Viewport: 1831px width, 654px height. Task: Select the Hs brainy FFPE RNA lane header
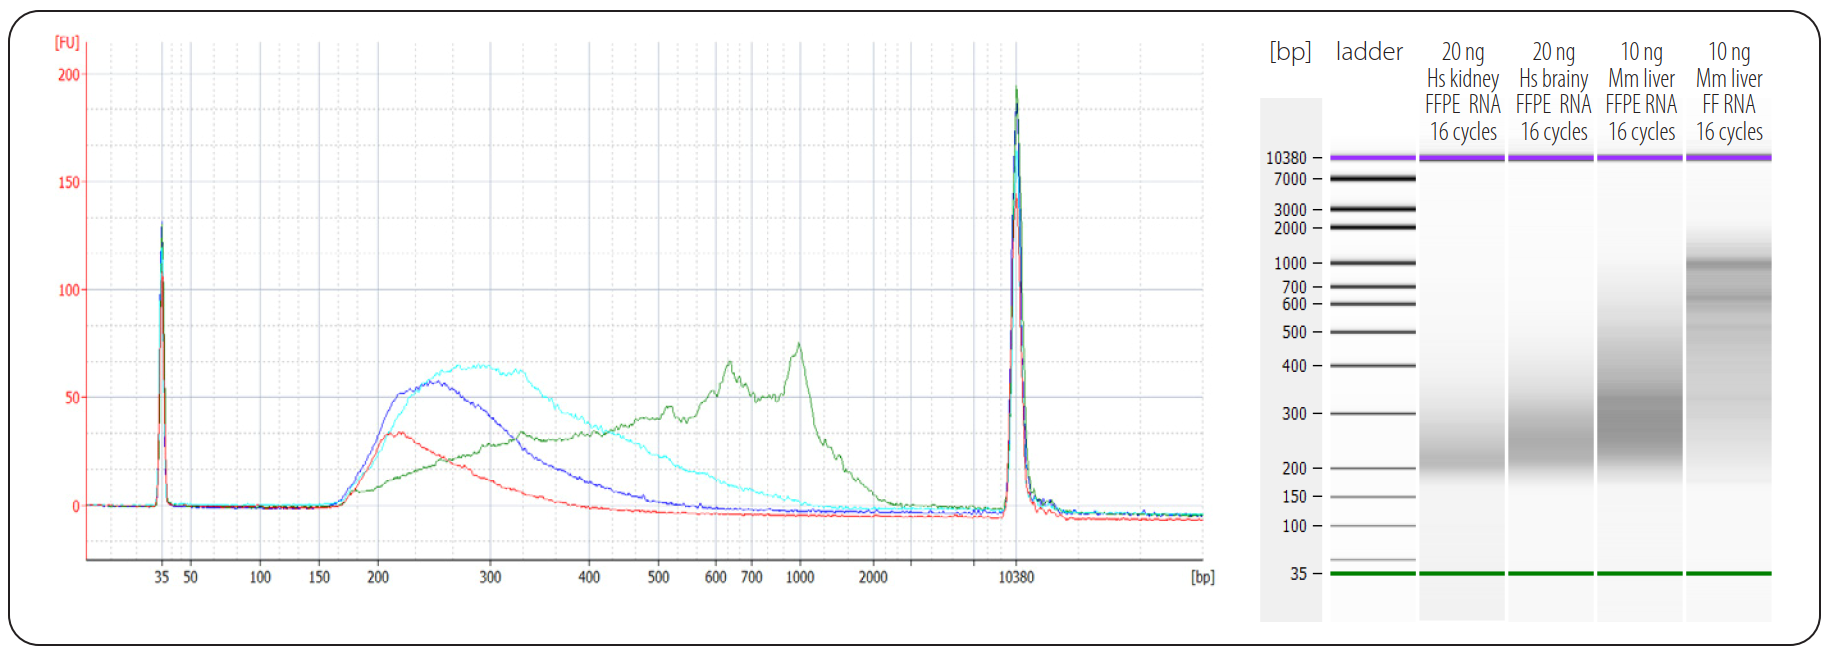point(1553,92)
